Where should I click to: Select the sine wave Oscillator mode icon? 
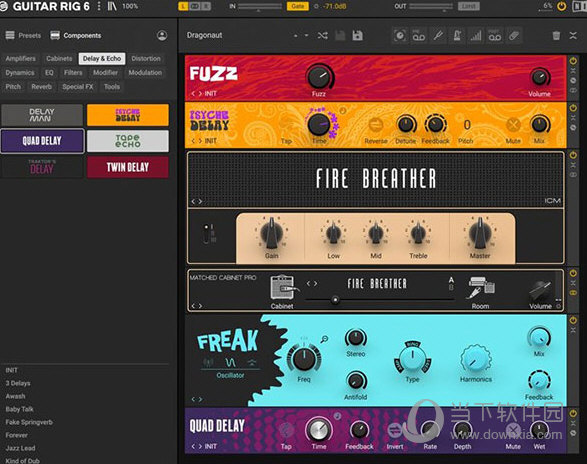[x=230, y=362]
